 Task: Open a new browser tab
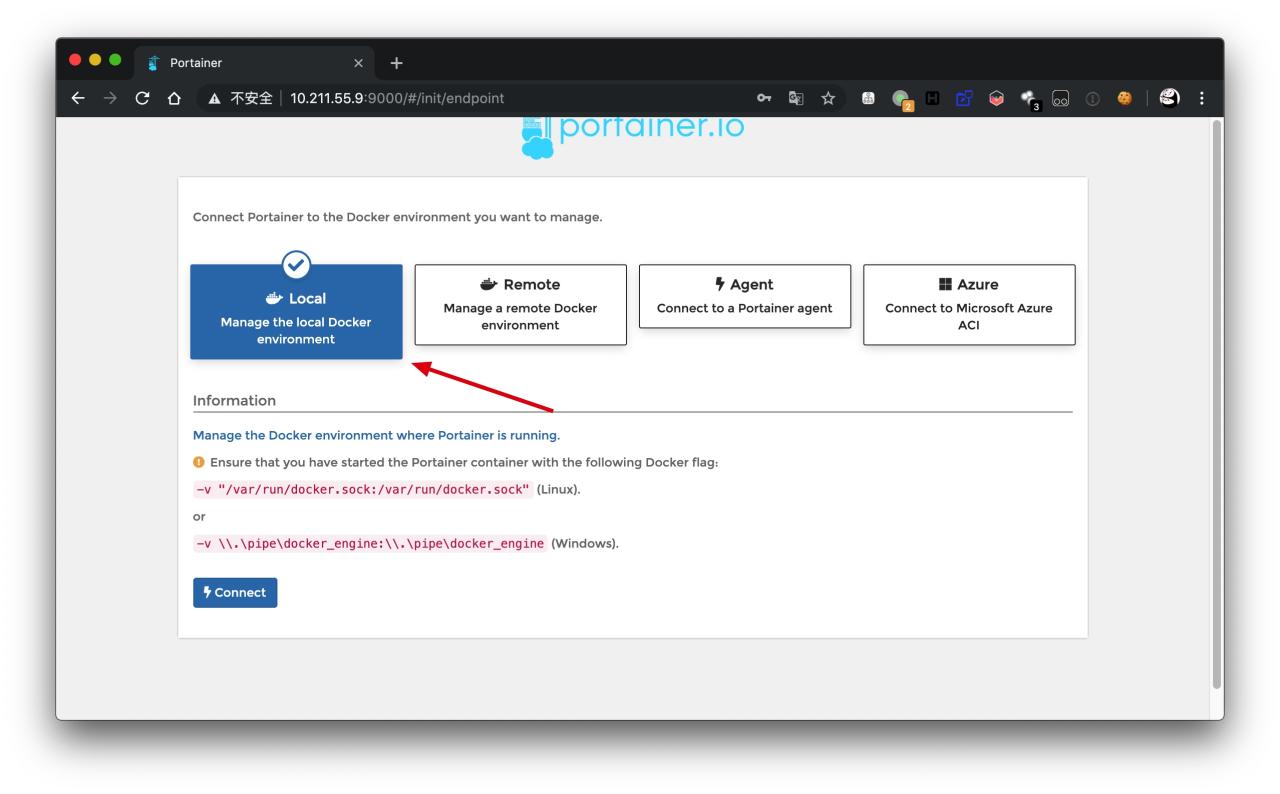tap(396, 63)
